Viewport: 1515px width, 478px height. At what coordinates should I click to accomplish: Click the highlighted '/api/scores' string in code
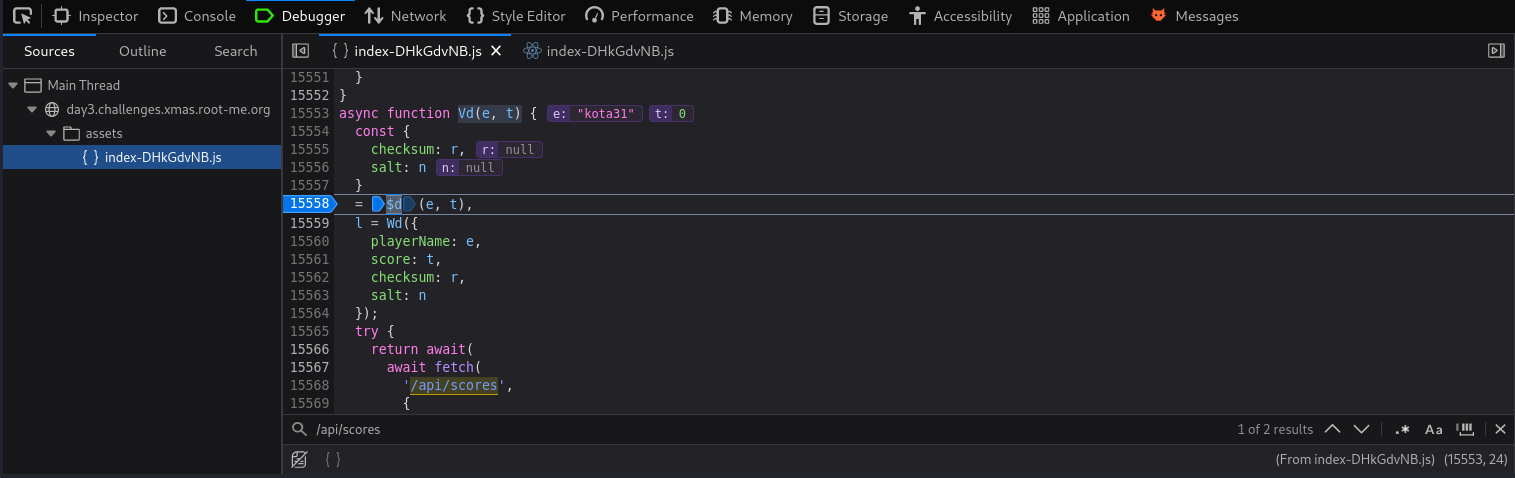point(454,385)
